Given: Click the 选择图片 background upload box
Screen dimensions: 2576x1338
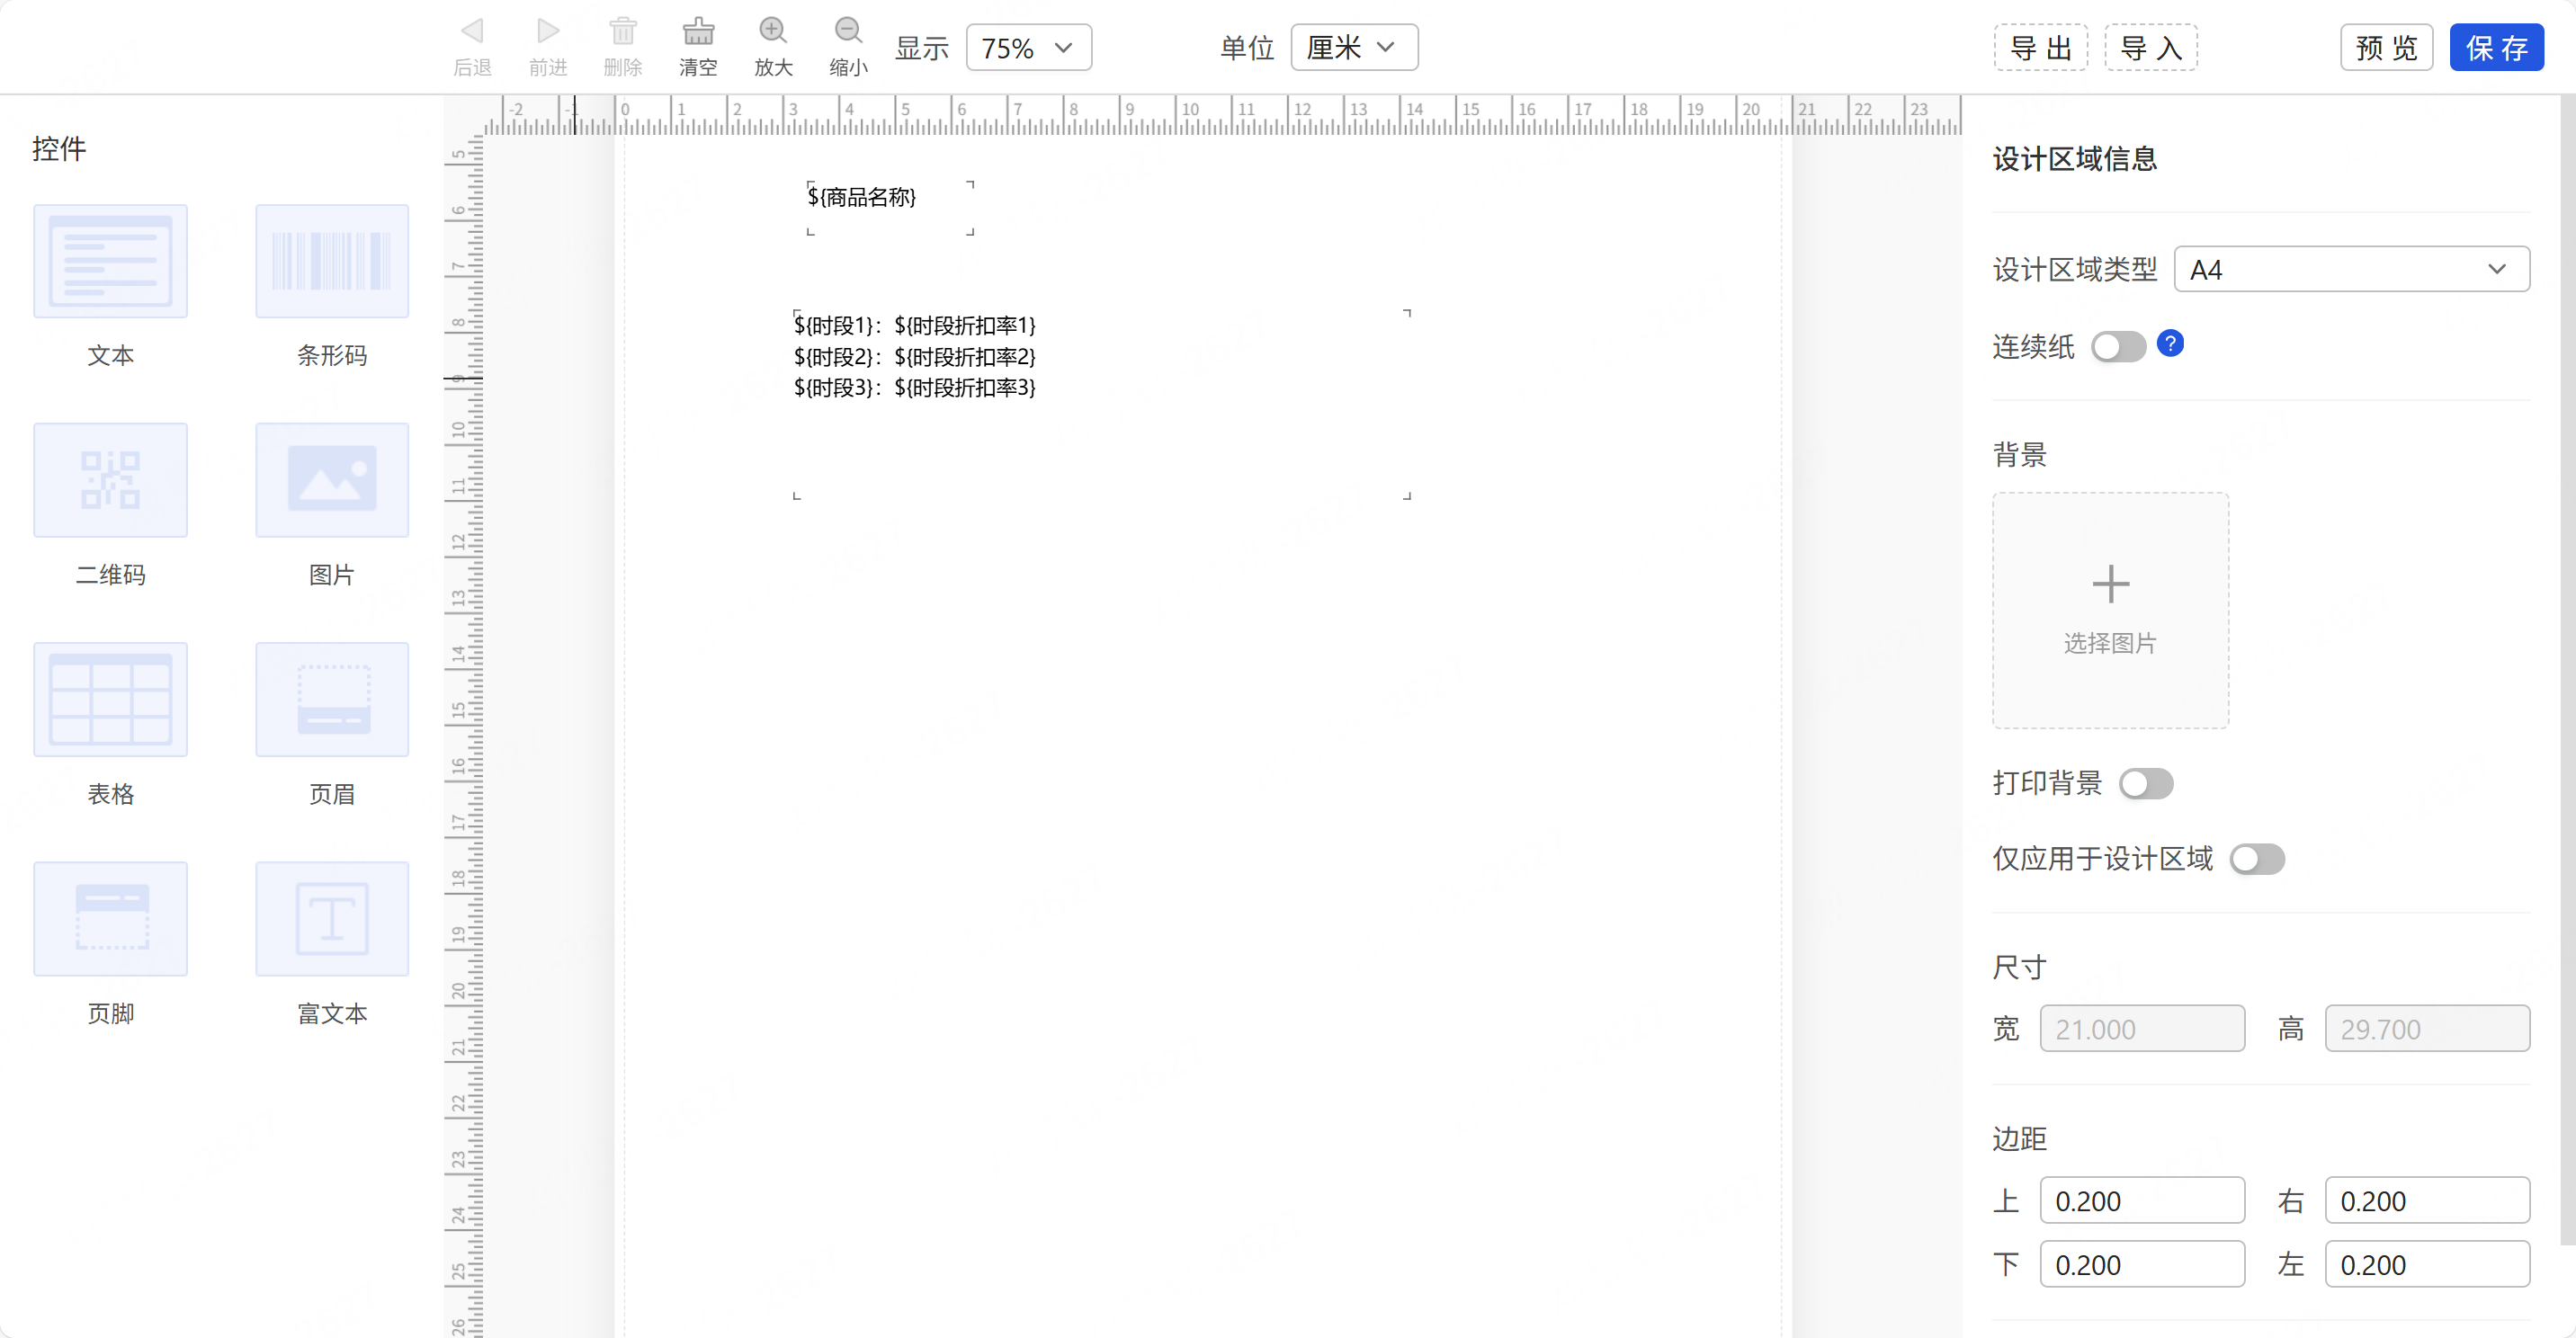Looking at the screenshot, I should coord(2110,610).
